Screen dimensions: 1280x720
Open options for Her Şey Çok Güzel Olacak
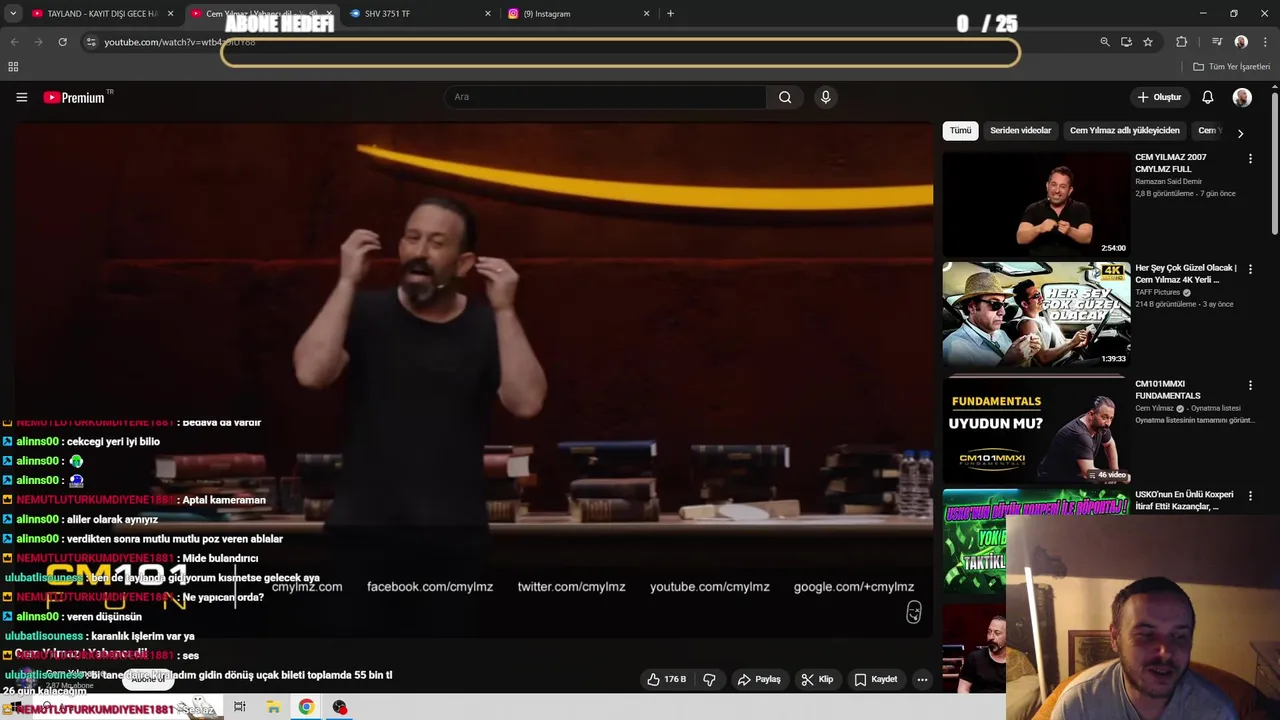tap(1249, 270)
